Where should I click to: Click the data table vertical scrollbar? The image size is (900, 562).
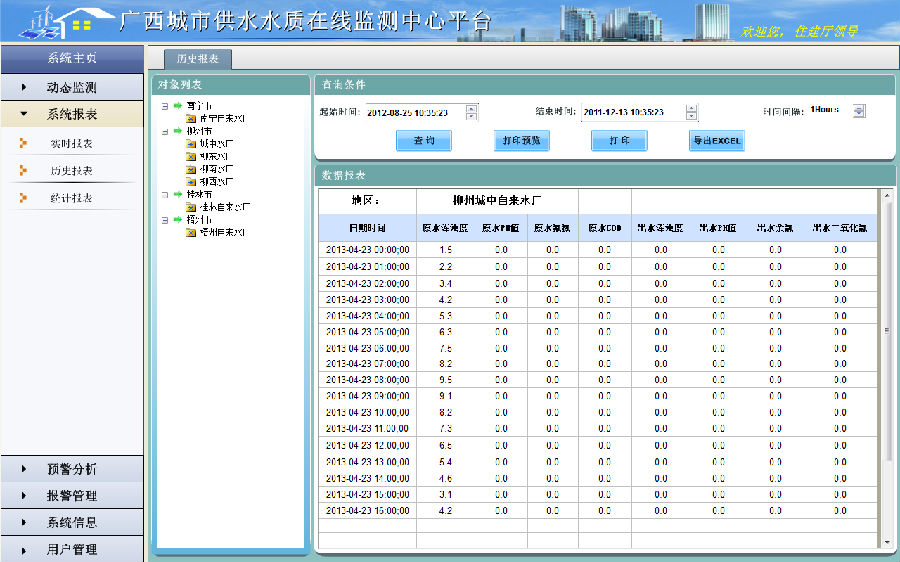click(886, 330)
